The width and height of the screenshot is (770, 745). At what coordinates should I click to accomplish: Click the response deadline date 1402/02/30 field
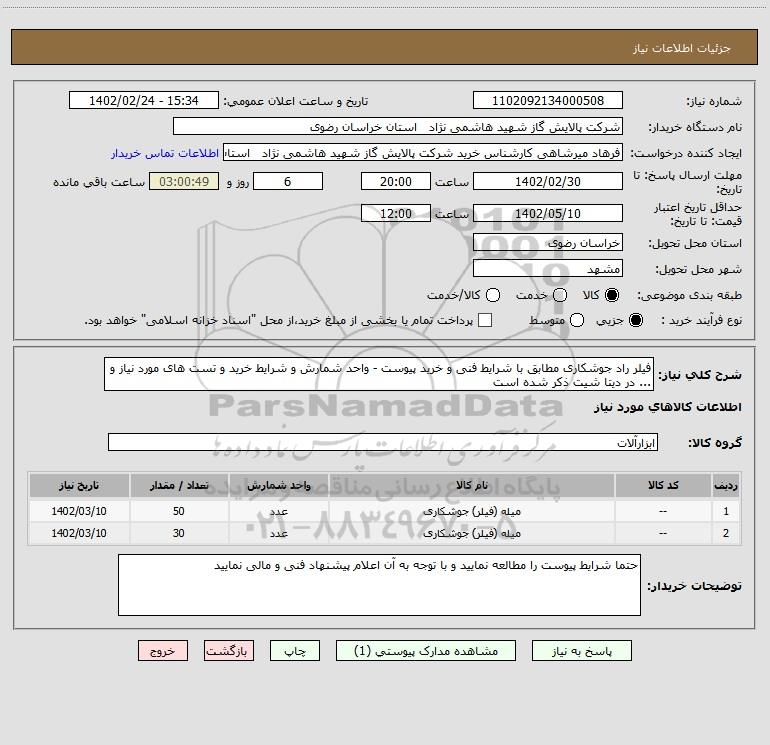point(546,181)
